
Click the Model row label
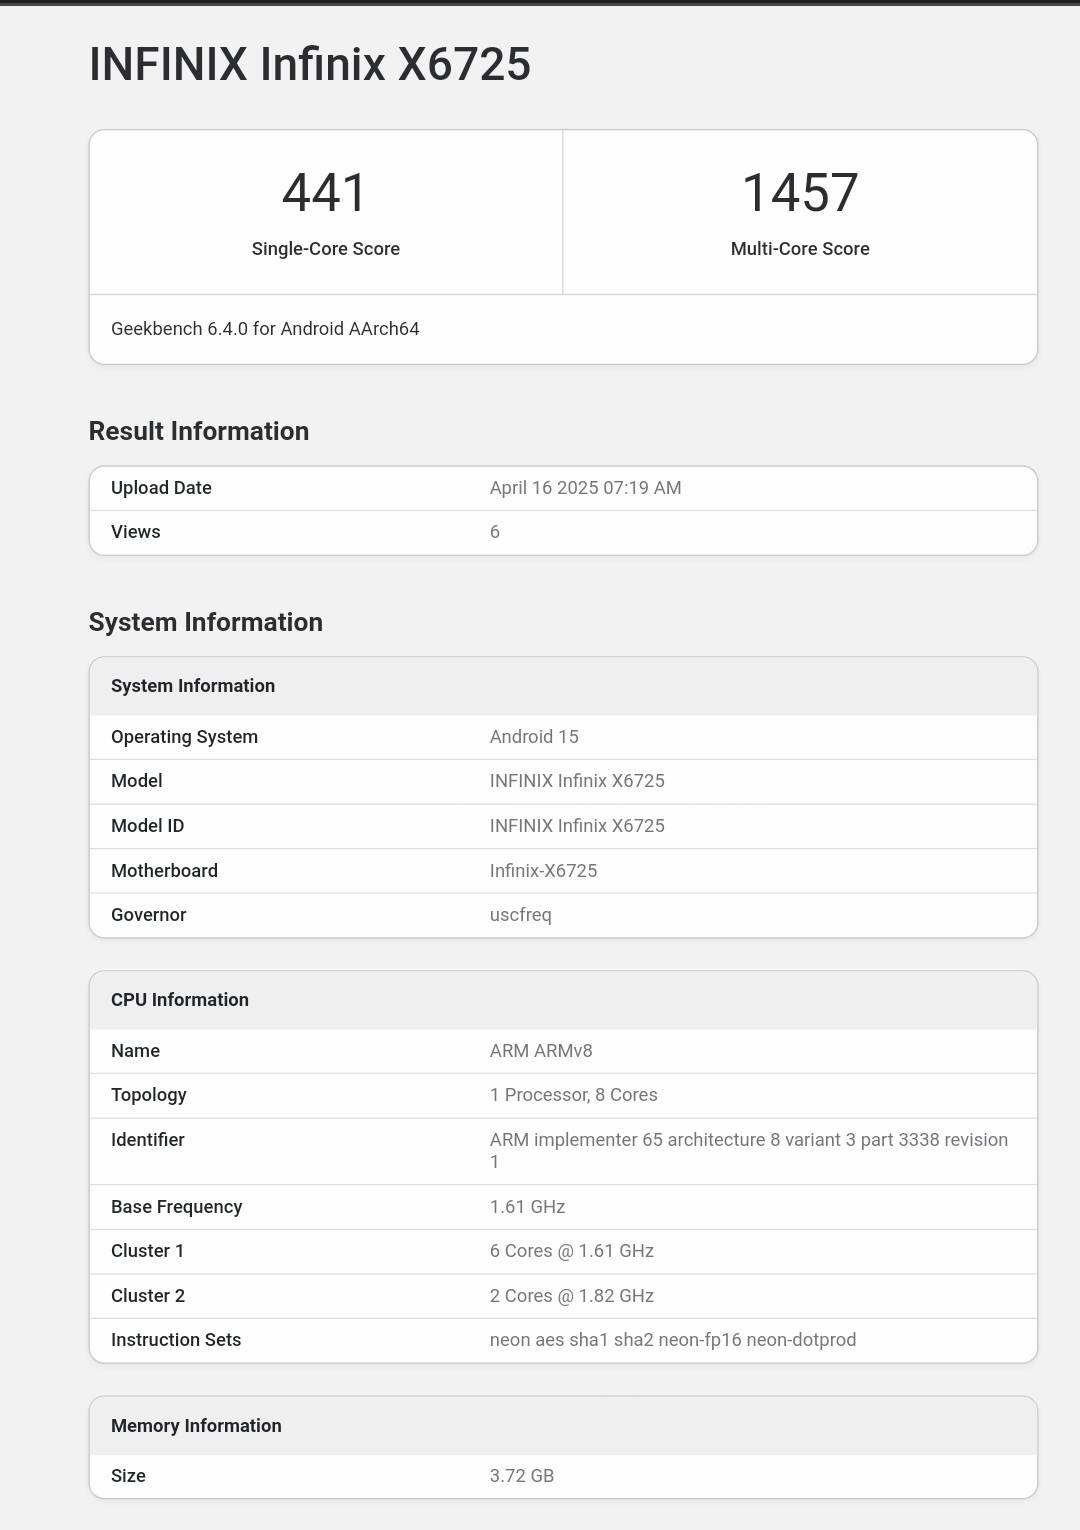[x=137, y=781]
